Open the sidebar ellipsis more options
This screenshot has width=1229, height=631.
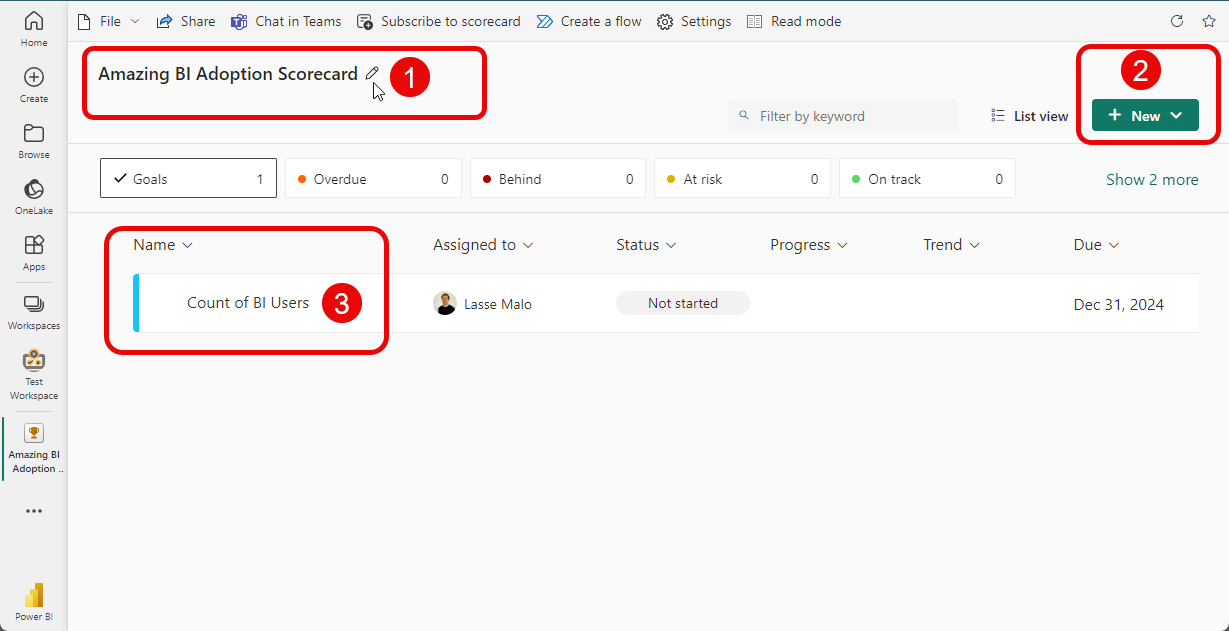point(34,511)
